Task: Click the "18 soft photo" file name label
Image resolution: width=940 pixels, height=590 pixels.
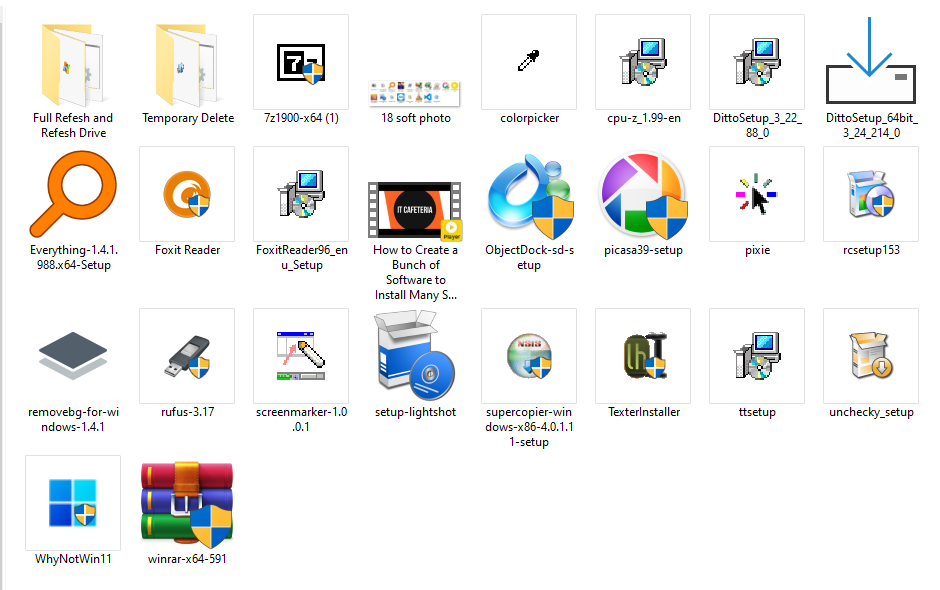Action: (x=415, y=118)
